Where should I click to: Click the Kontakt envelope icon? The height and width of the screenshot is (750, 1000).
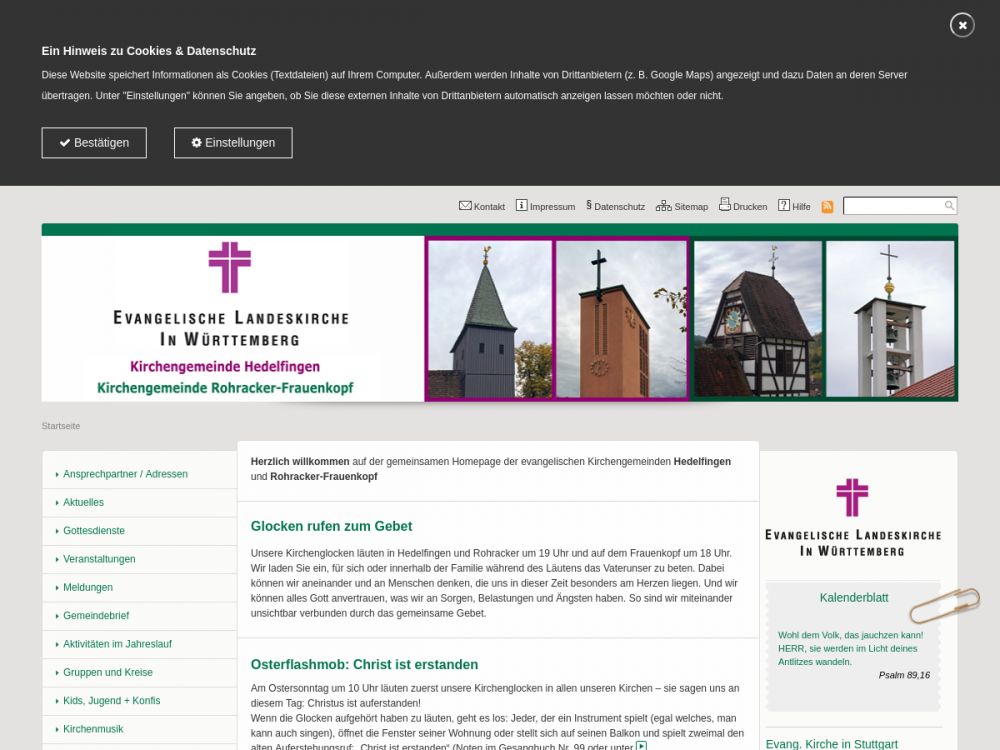click(x=465, y=206)
